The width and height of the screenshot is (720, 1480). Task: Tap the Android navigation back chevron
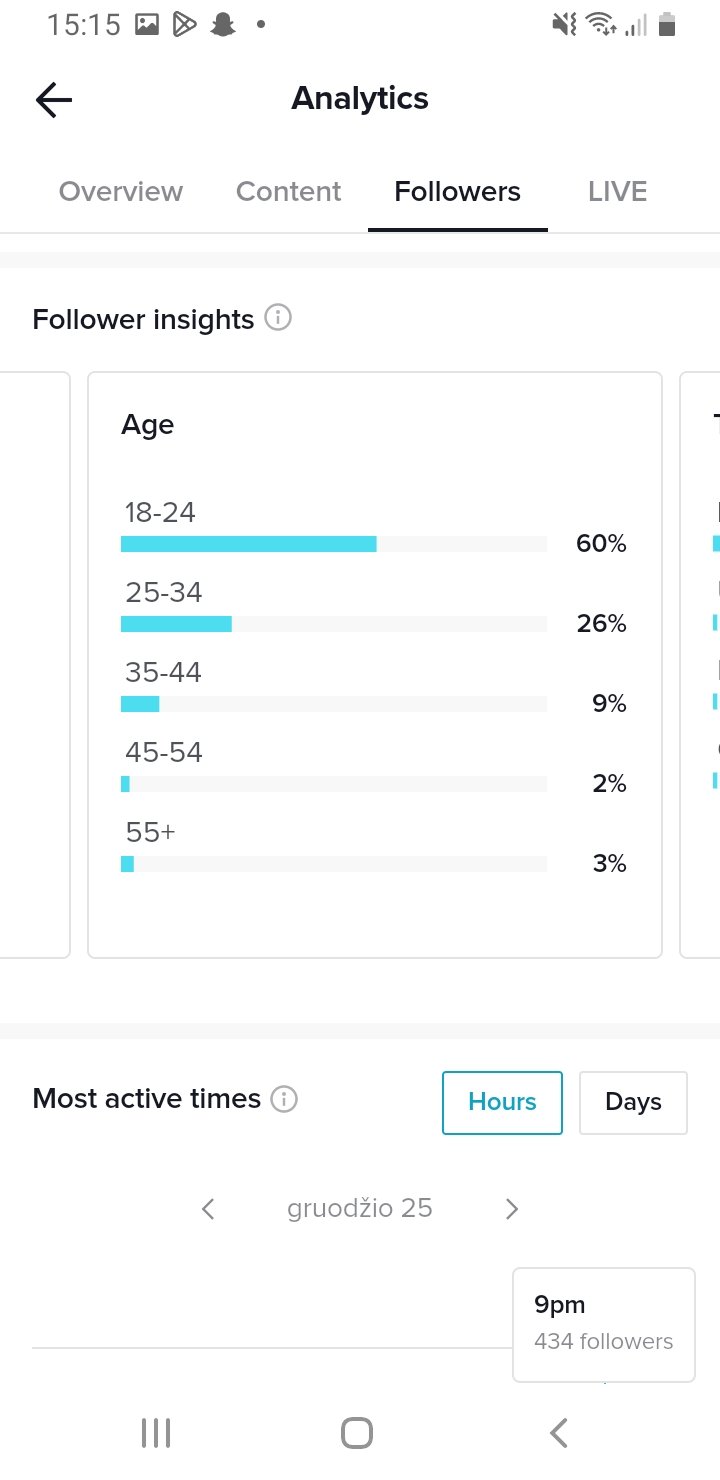point(559,1433)
